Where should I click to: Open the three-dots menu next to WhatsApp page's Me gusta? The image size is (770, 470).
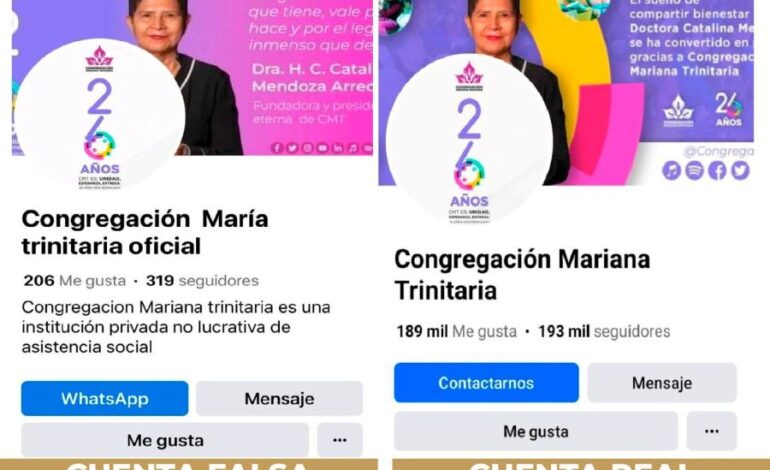pos(340,440)
